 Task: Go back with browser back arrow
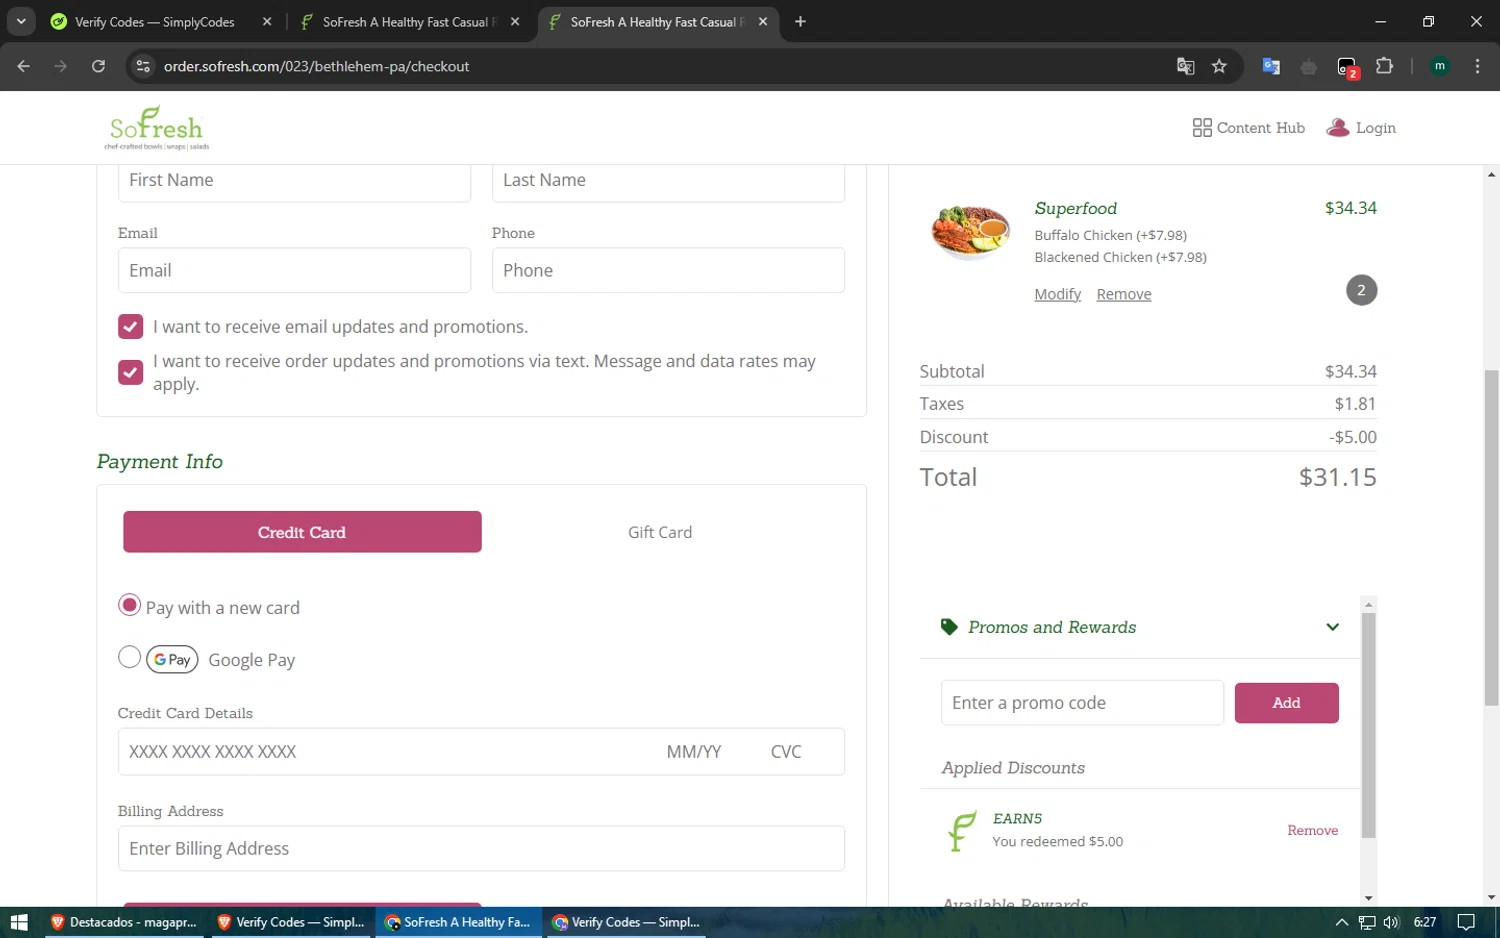point(24,66)
